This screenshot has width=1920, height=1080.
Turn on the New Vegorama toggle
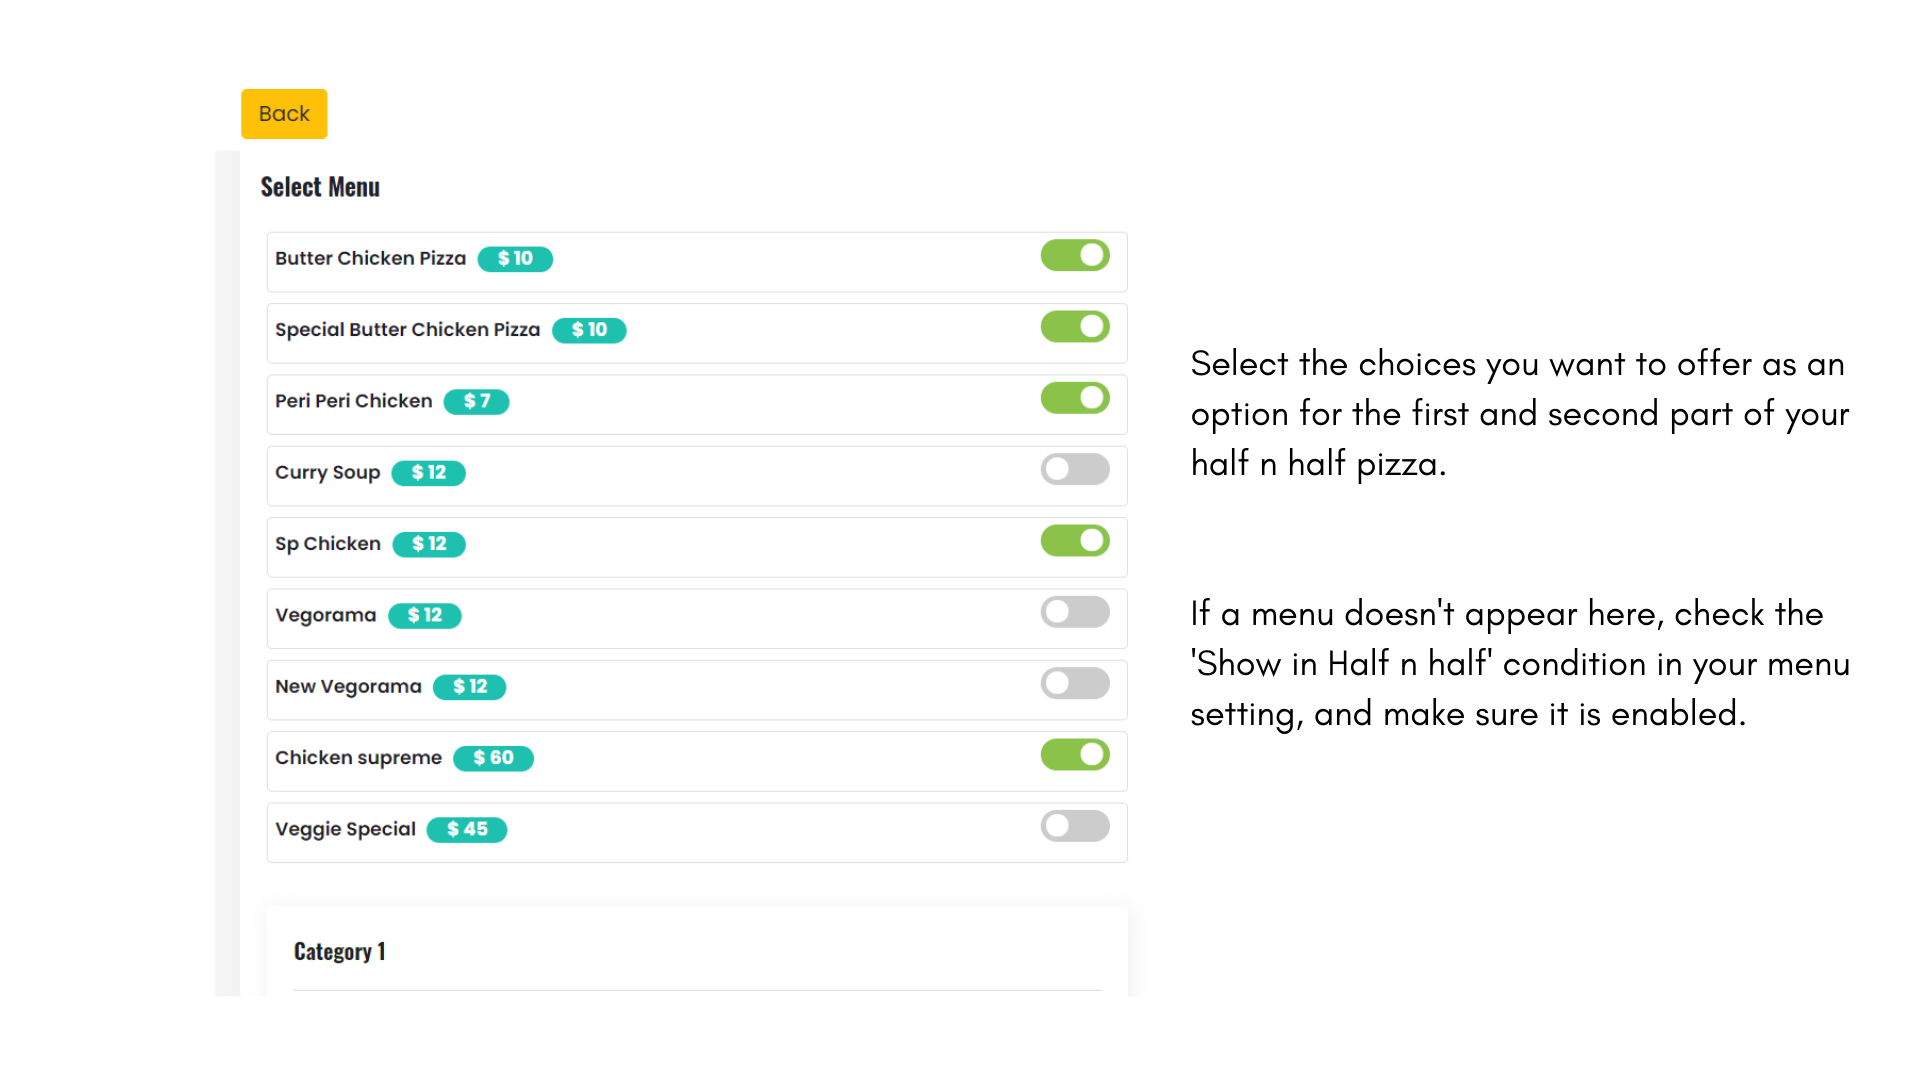[x=1075, y=684]
